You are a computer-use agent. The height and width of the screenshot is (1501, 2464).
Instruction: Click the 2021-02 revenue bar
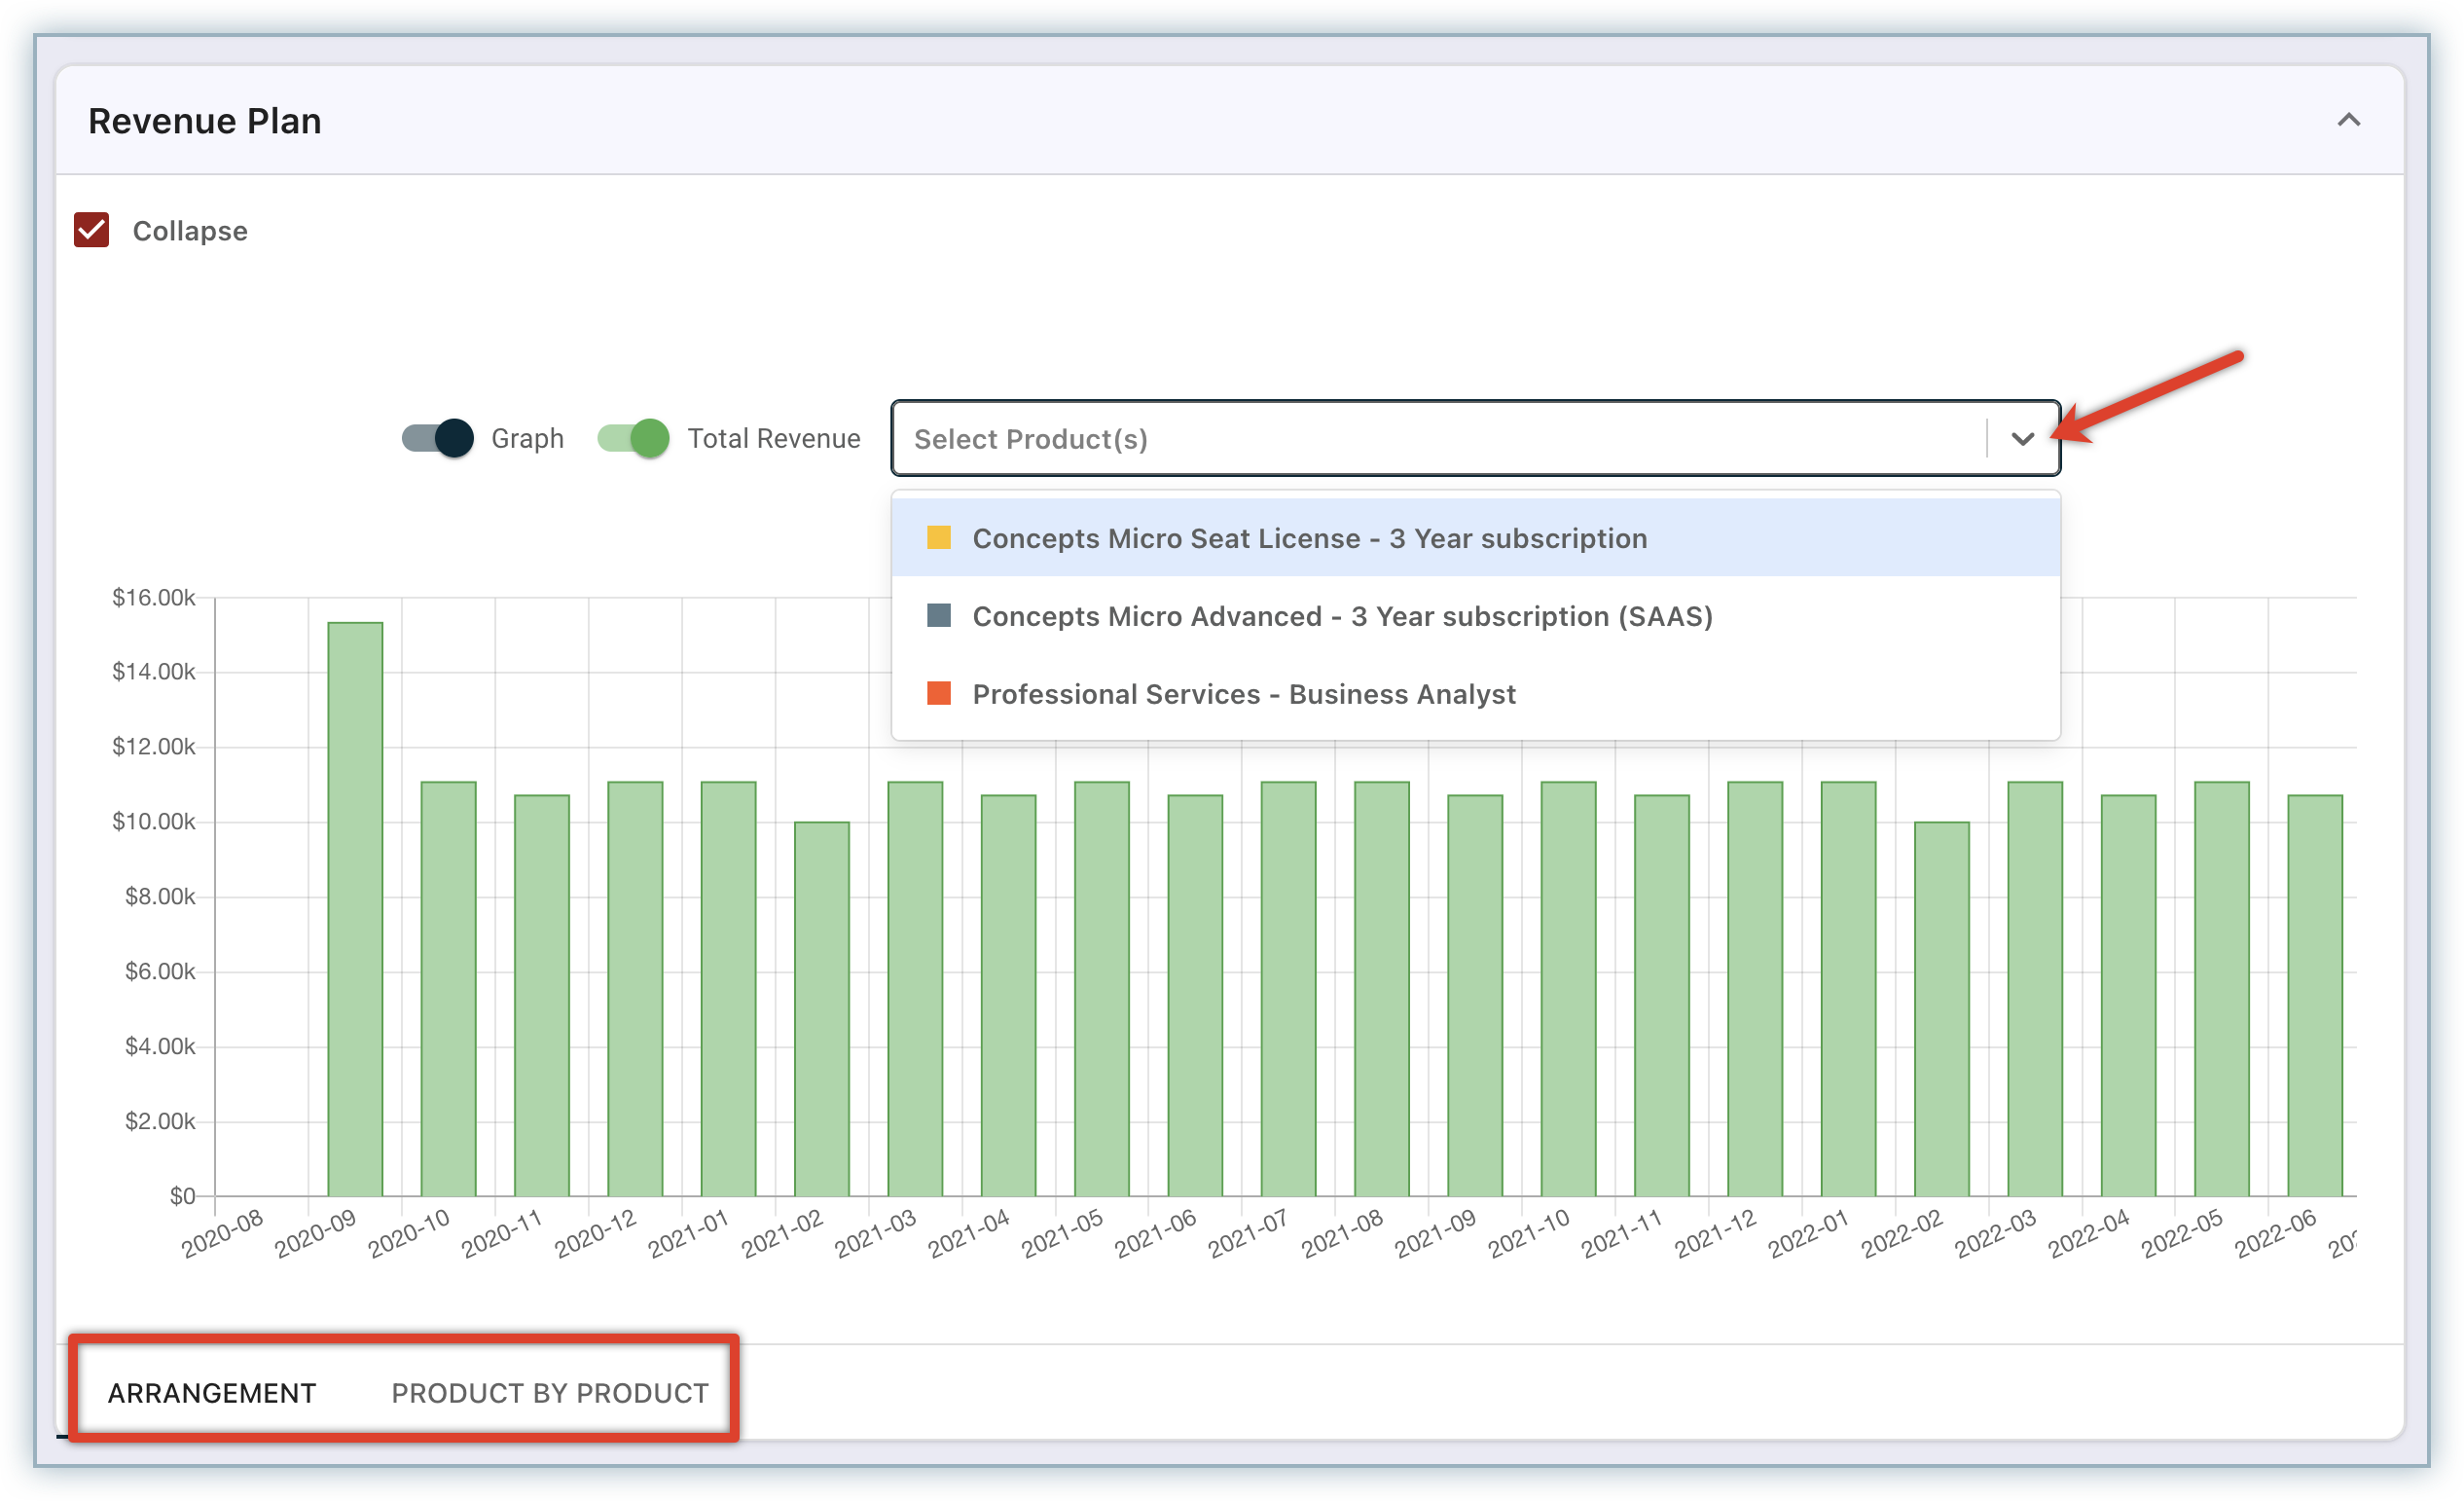(822, 1010)
